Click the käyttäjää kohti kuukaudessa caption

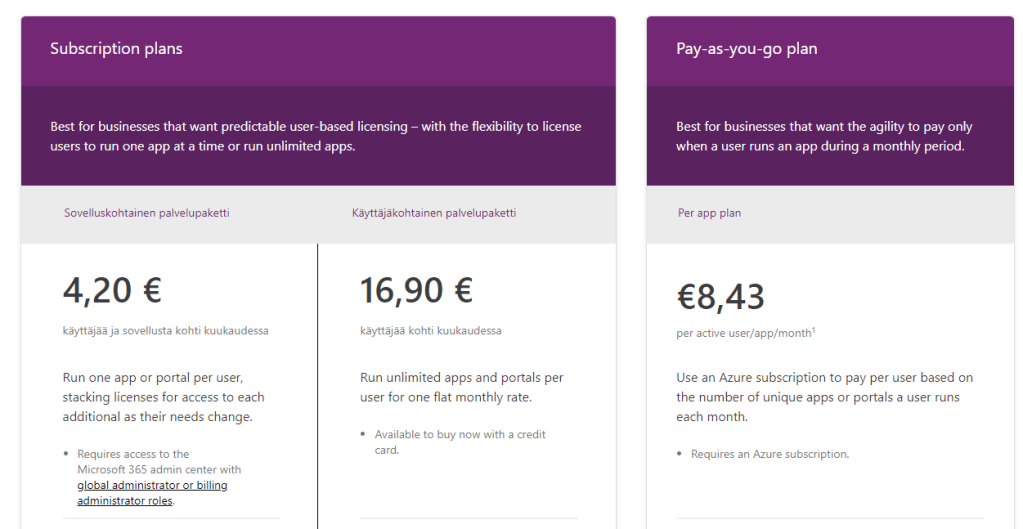pyautogui.click(x=431, y=330)
